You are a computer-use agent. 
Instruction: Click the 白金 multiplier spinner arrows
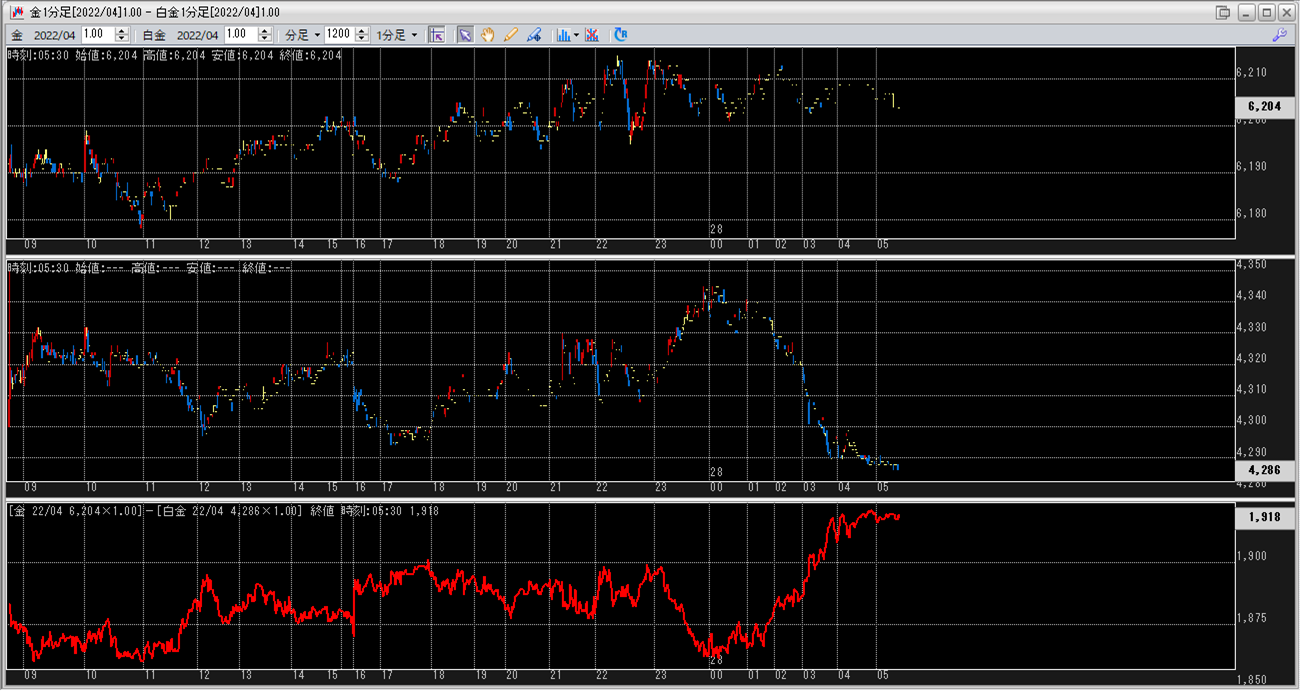pyautogui.click(x=264, y=35)
